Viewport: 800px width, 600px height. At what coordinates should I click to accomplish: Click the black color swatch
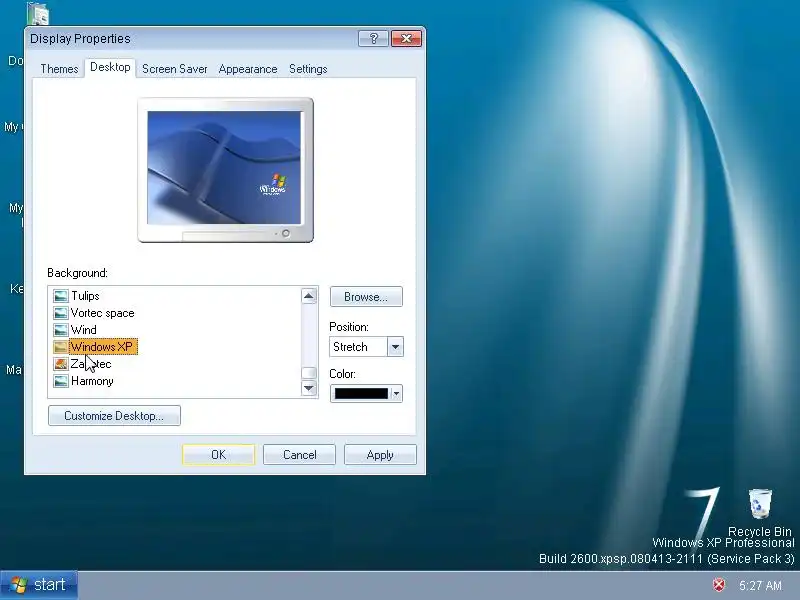[x=361, y=393]
